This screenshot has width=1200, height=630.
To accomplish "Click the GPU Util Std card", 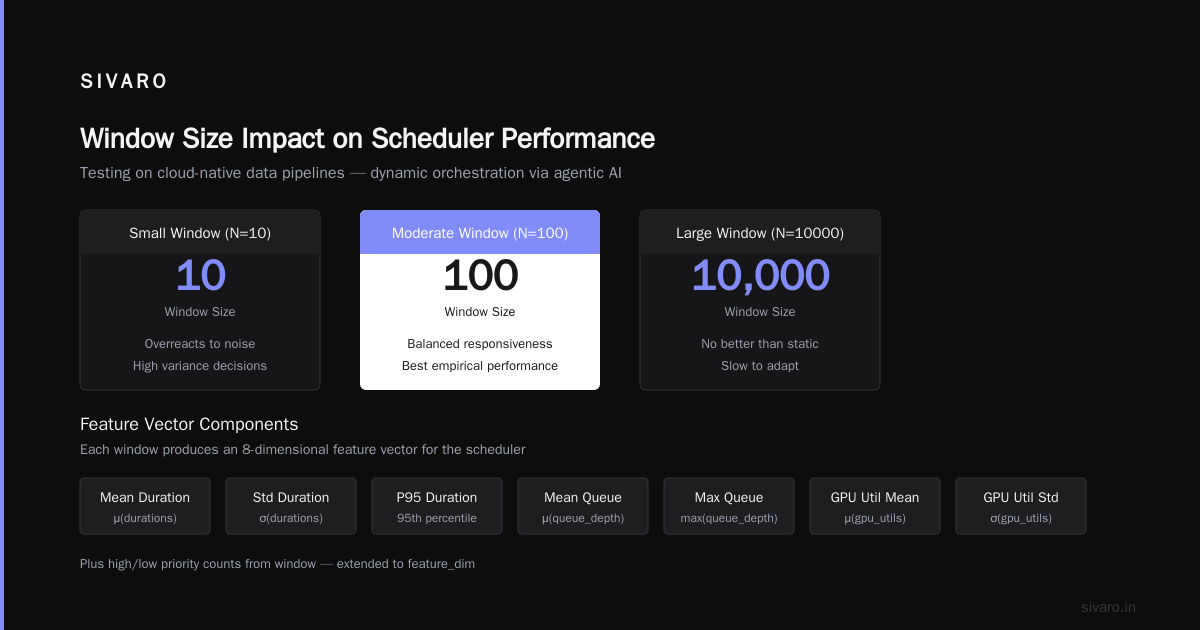I will coord(1021,506).
